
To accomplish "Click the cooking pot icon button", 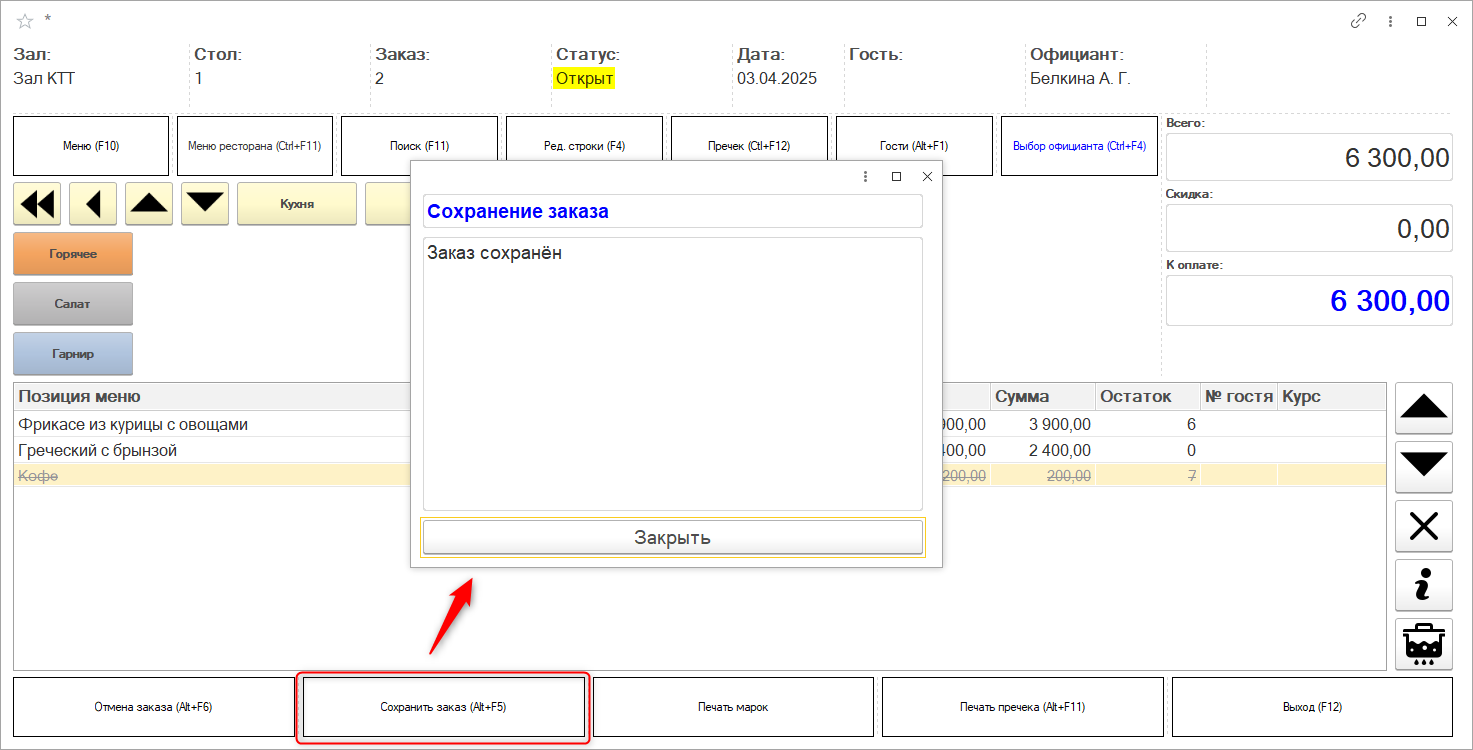I will (x=1424, y=643).
